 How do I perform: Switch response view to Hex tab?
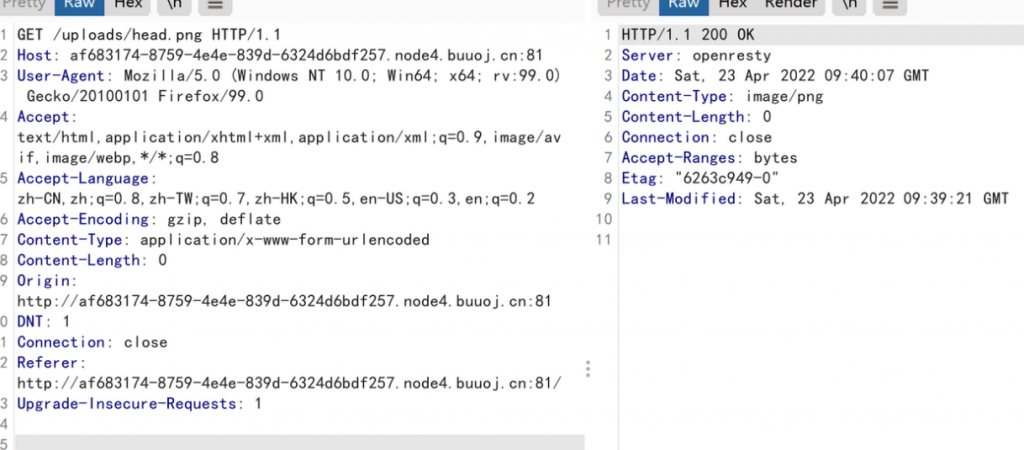coord(732,5)
